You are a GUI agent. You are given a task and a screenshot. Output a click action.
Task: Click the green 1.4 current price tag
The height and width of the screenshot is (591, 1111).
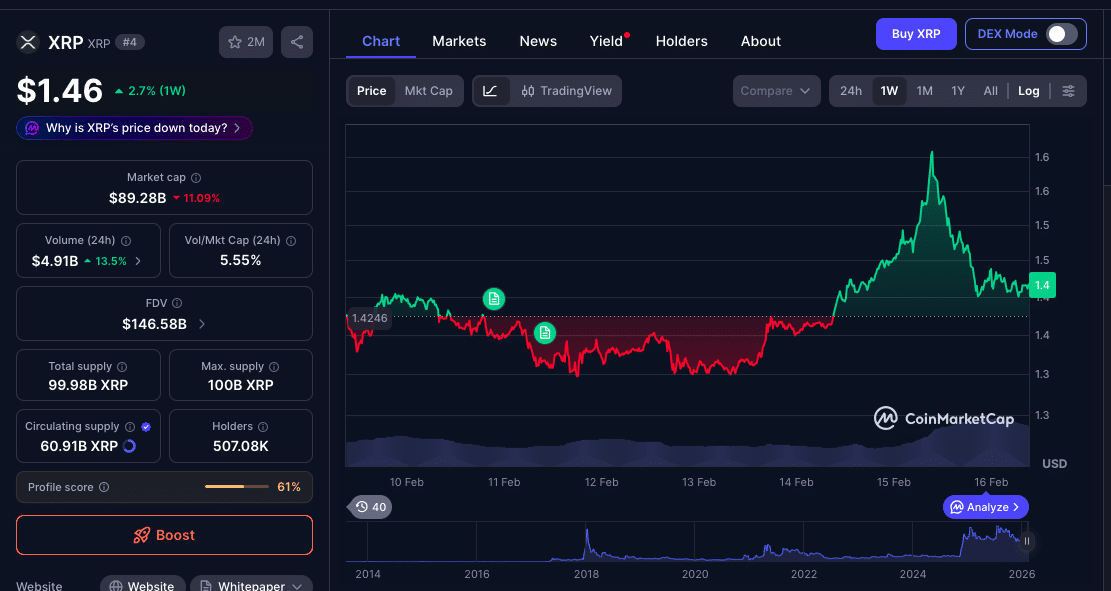[x=1042, y=286]
